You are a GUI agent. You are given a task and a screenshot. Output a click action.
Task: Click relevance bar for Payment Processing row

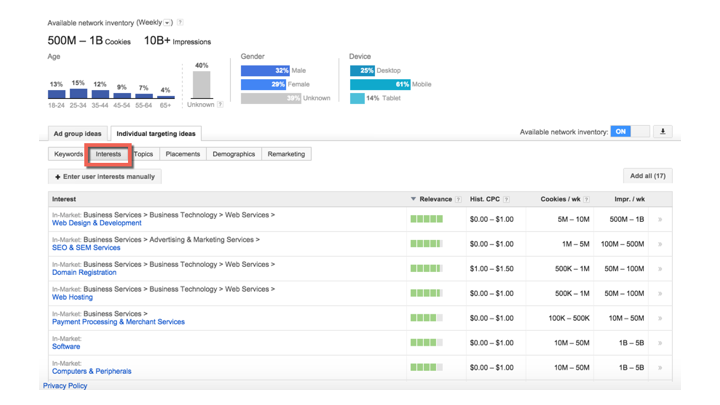point(427,318)
